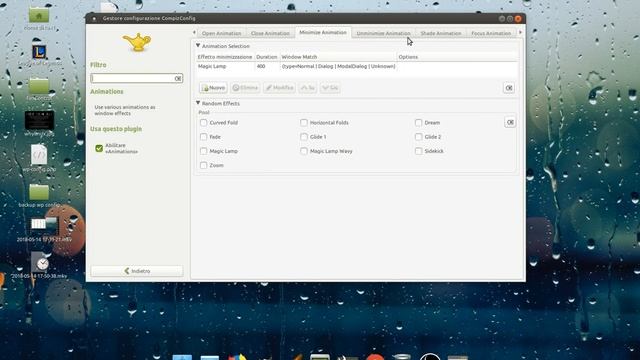640x360 pixels.
Task: Move the entry up with Su button
Action: [307, 88]
